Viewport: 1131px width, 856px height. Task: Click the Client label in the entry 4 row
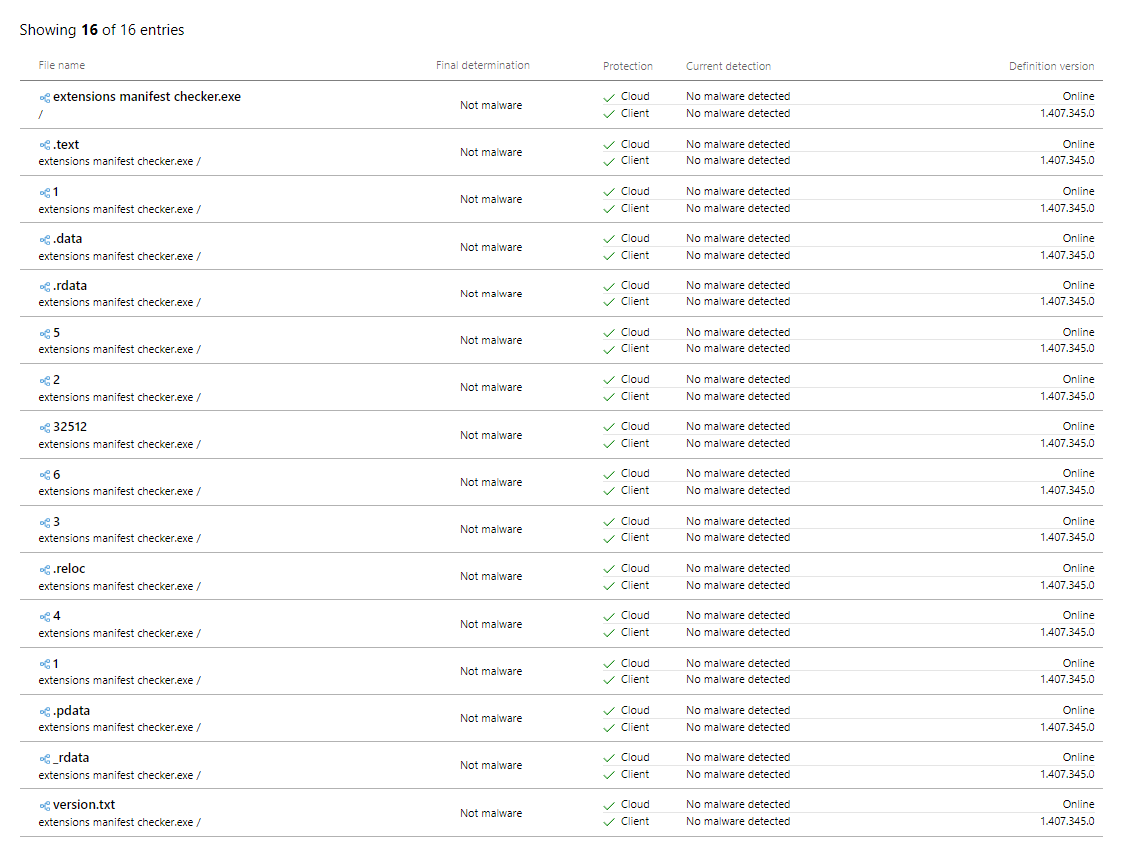(x=635, y=632)
